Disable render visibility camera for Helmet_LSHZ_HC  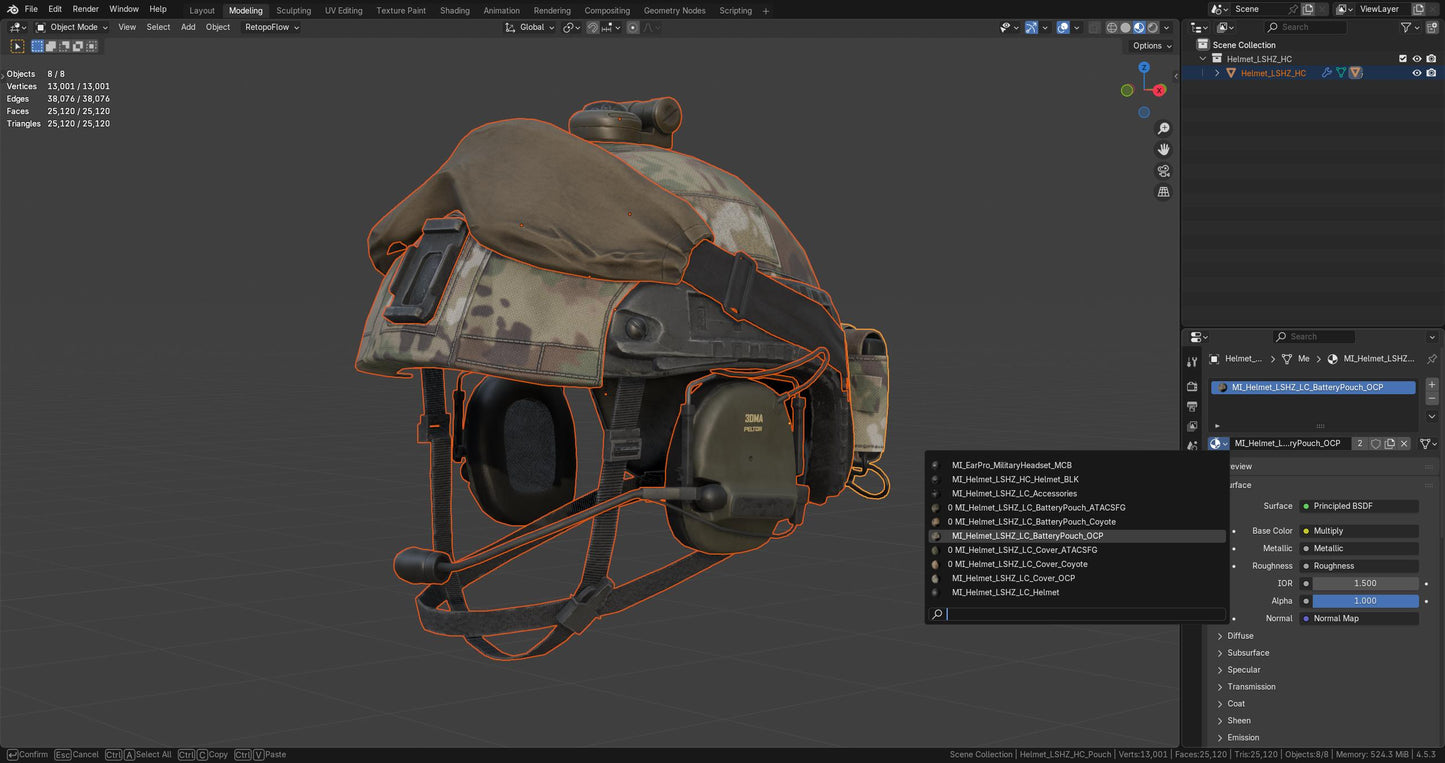click(x=1431, y=72)
